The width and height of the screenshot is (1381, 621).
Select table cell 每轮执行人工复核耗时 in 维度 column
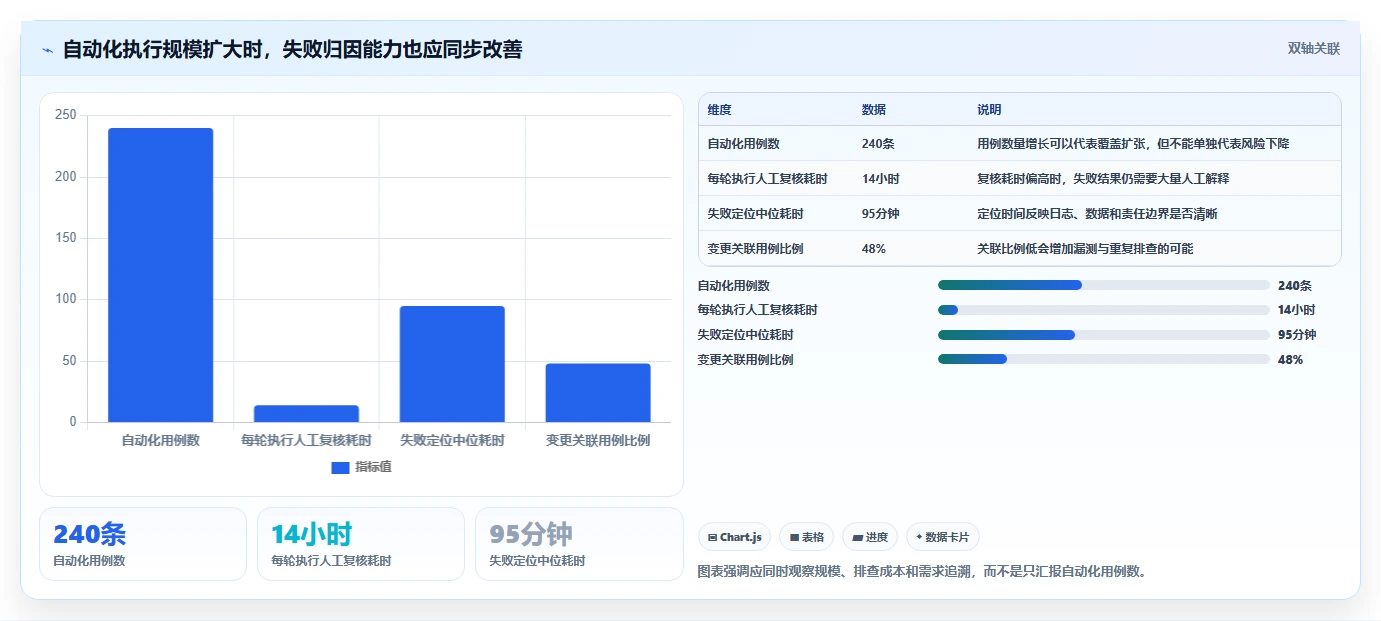coord(767,179)
